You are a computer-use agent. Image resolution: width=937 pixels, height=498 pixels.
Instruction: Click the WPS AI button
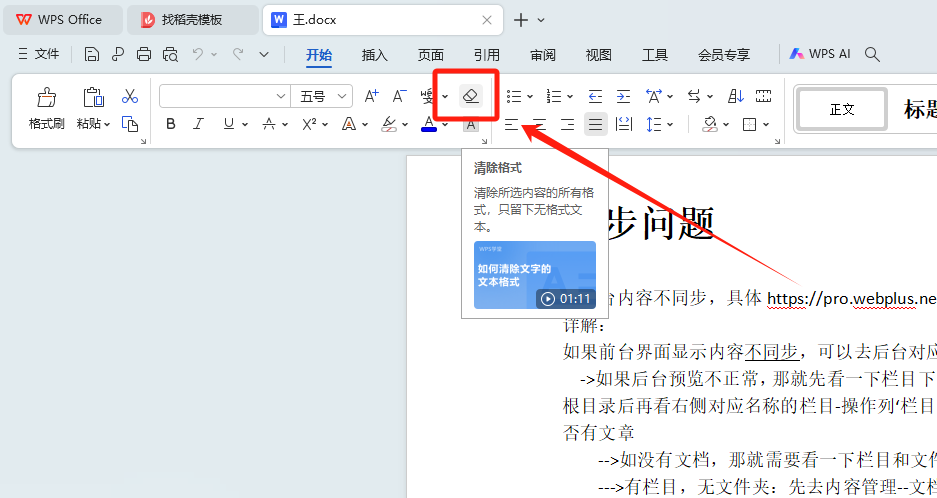820,54
